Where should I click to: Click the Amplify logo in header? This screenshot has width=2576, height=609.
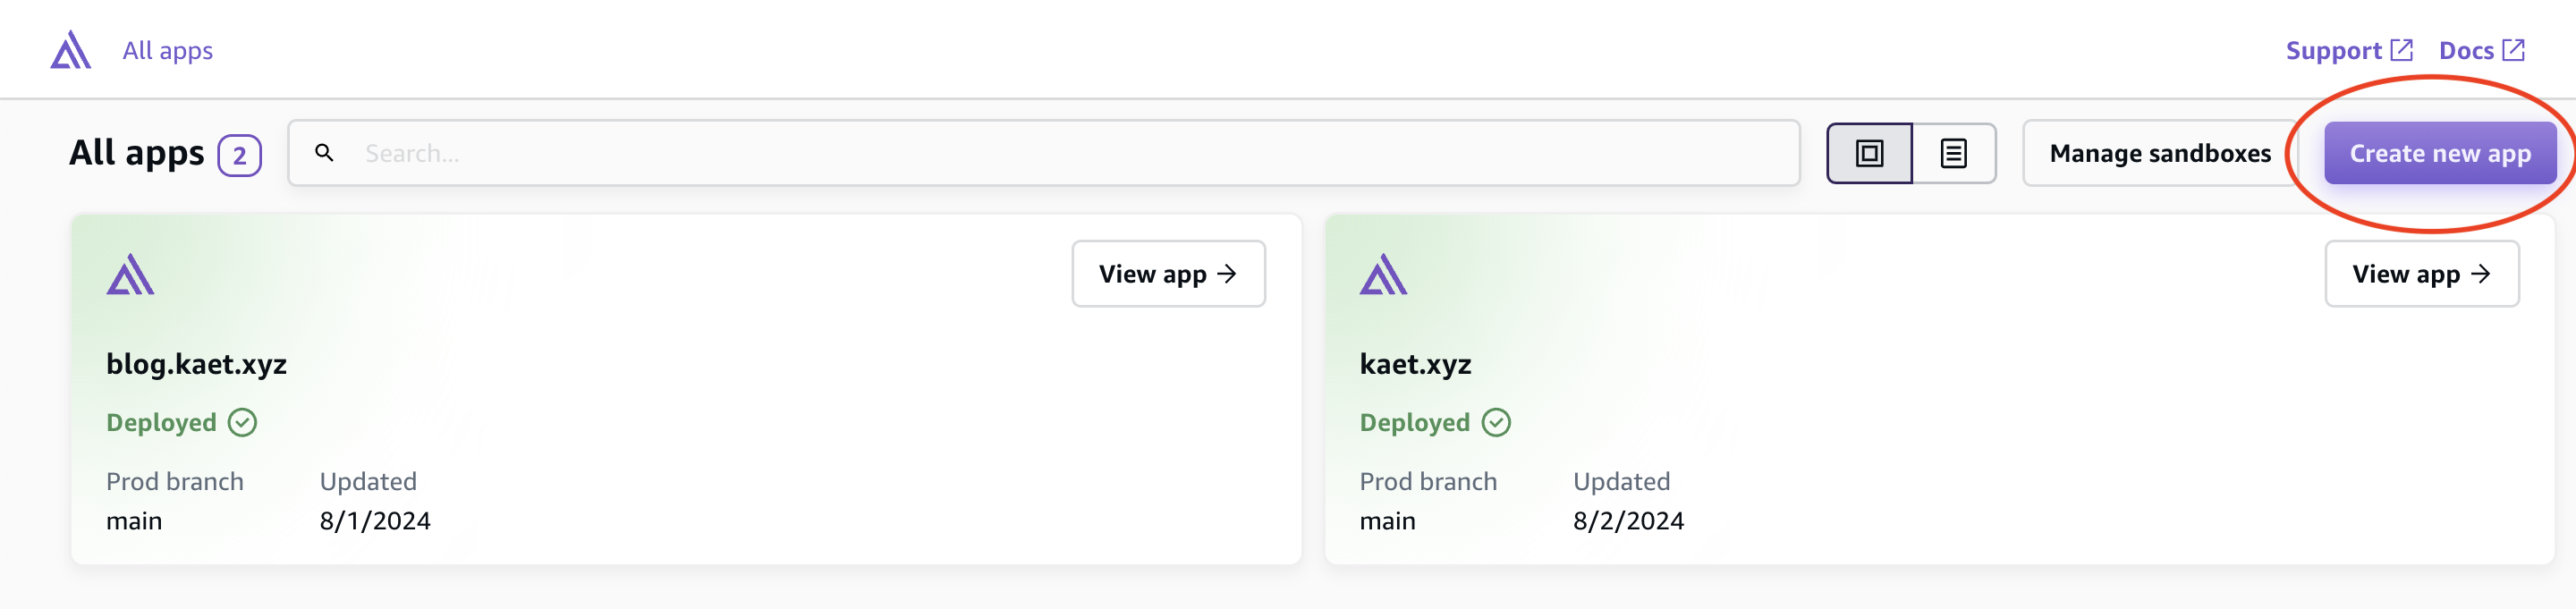(71, 50)
